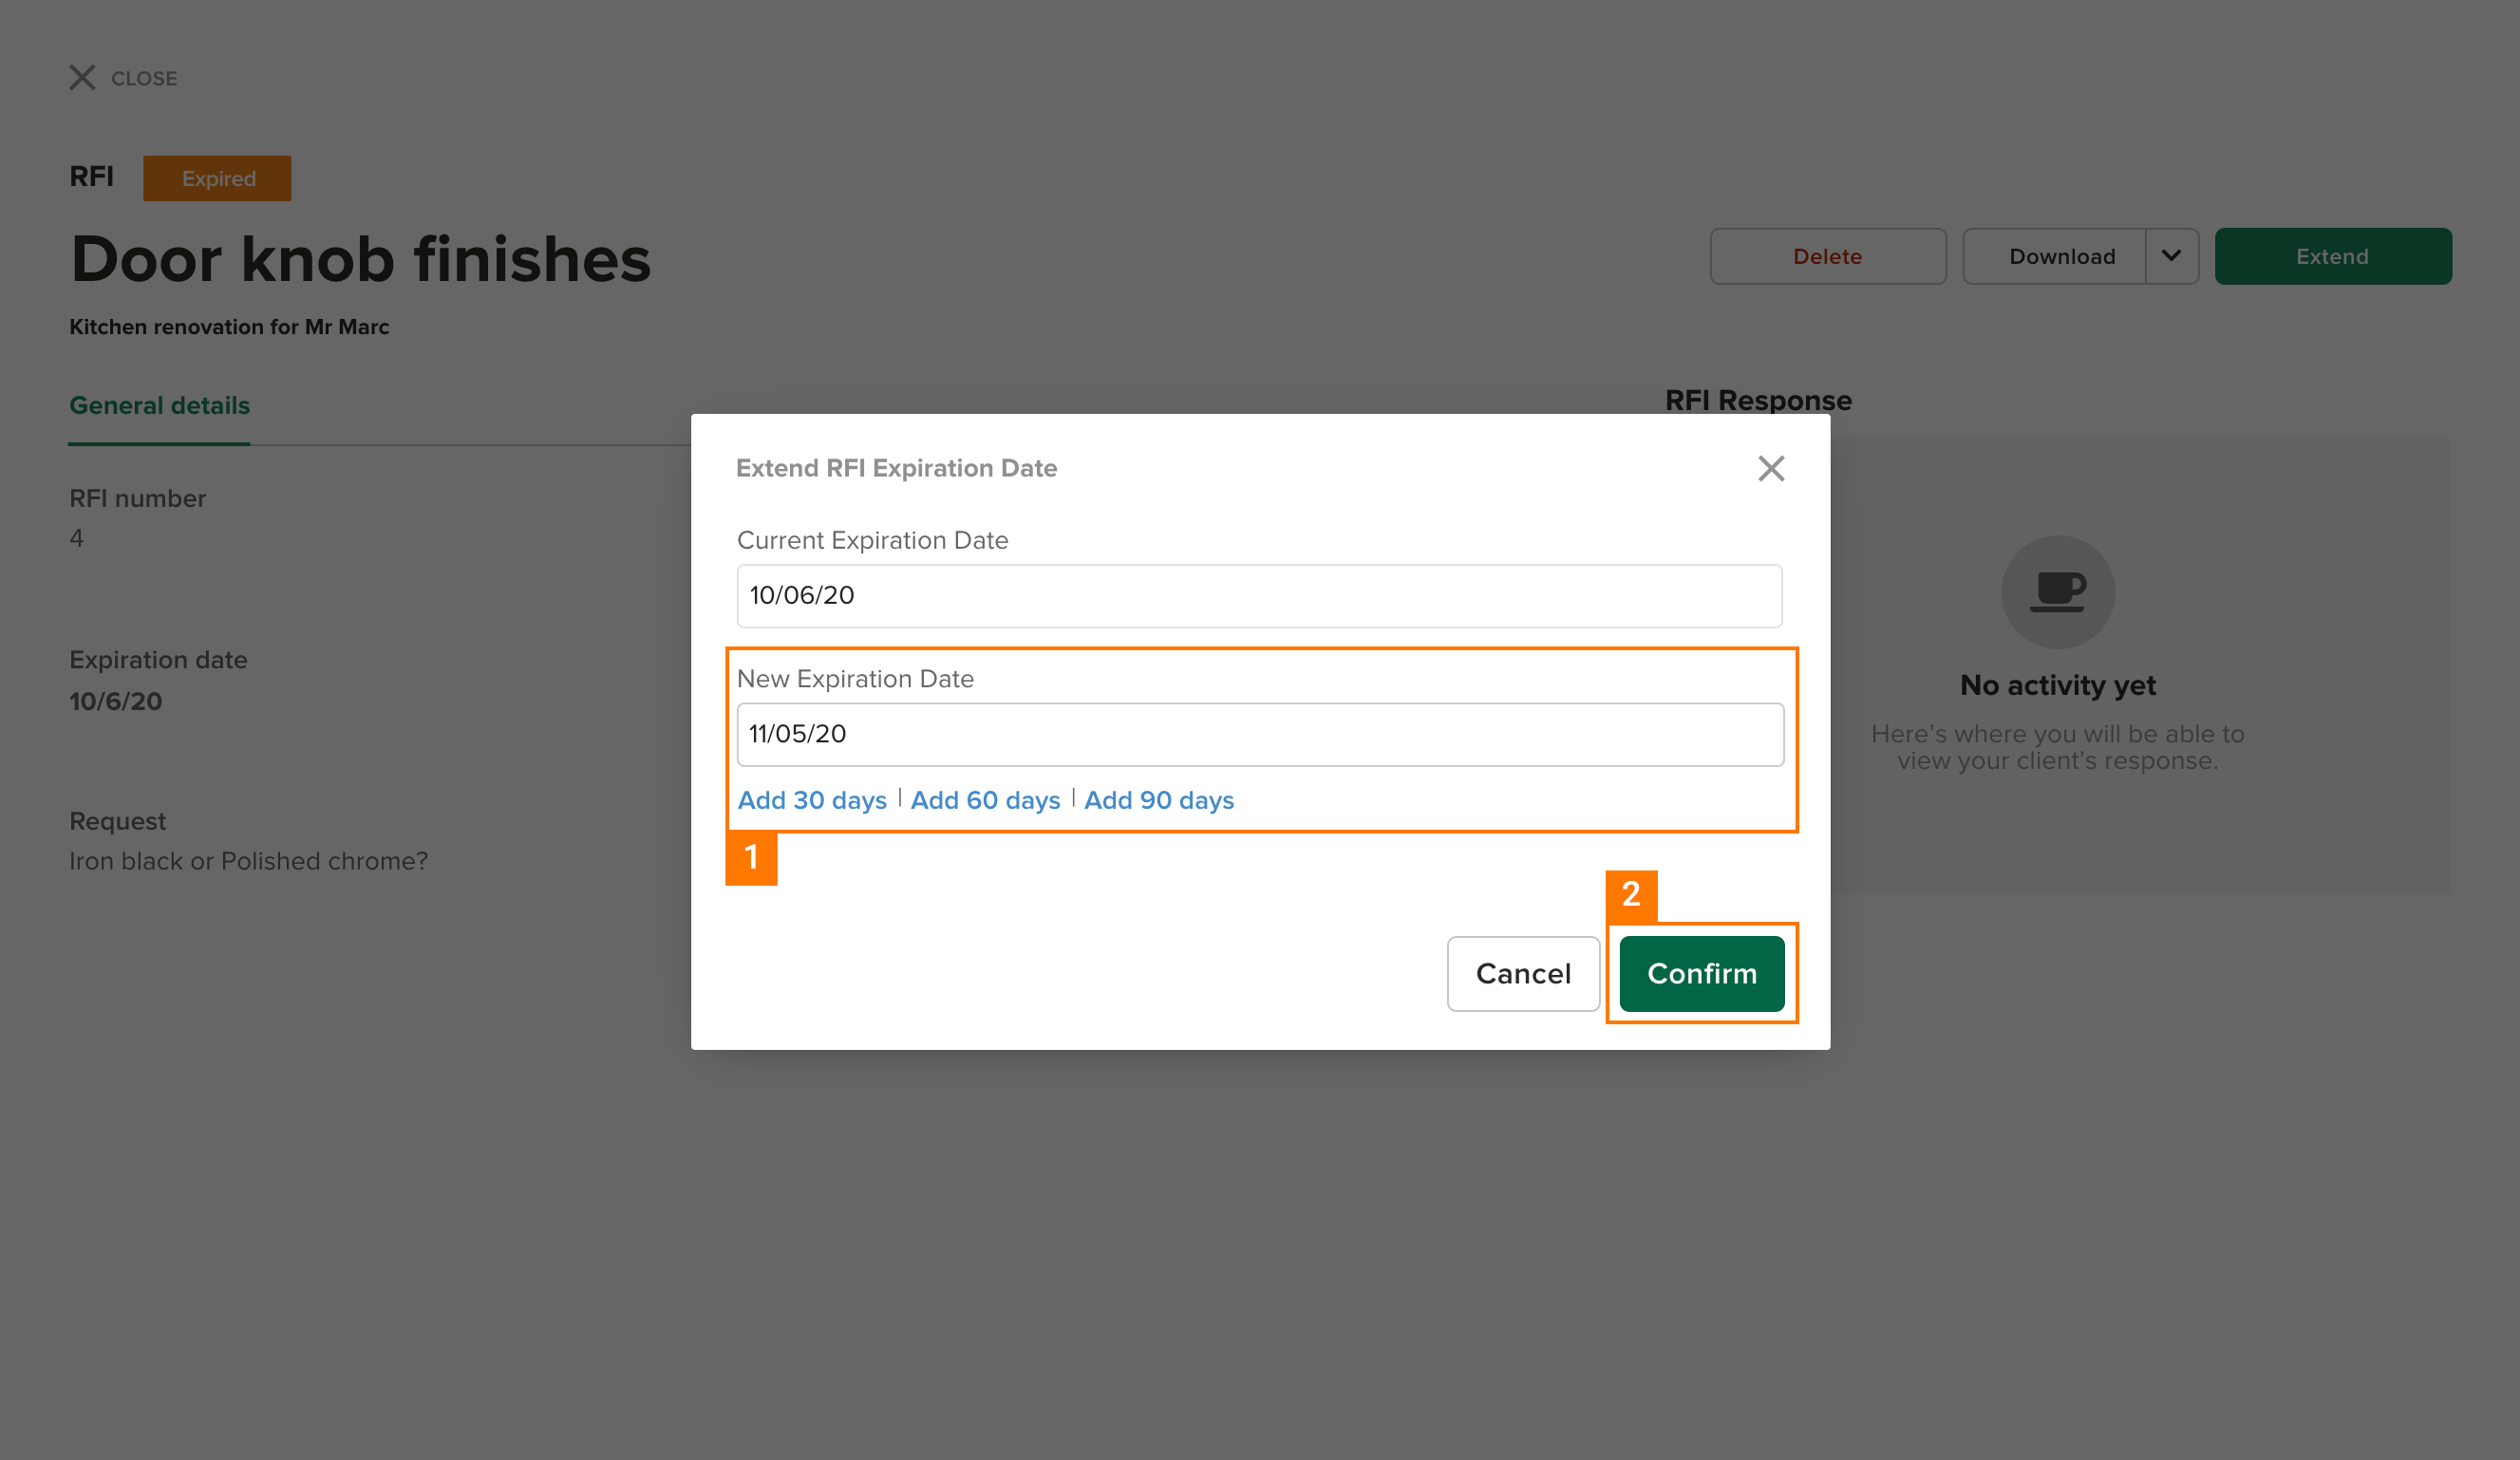2520x1460 pixels.
Task: Click the coffee cup icon in RFI Response
Action: tap(2057, 592)
